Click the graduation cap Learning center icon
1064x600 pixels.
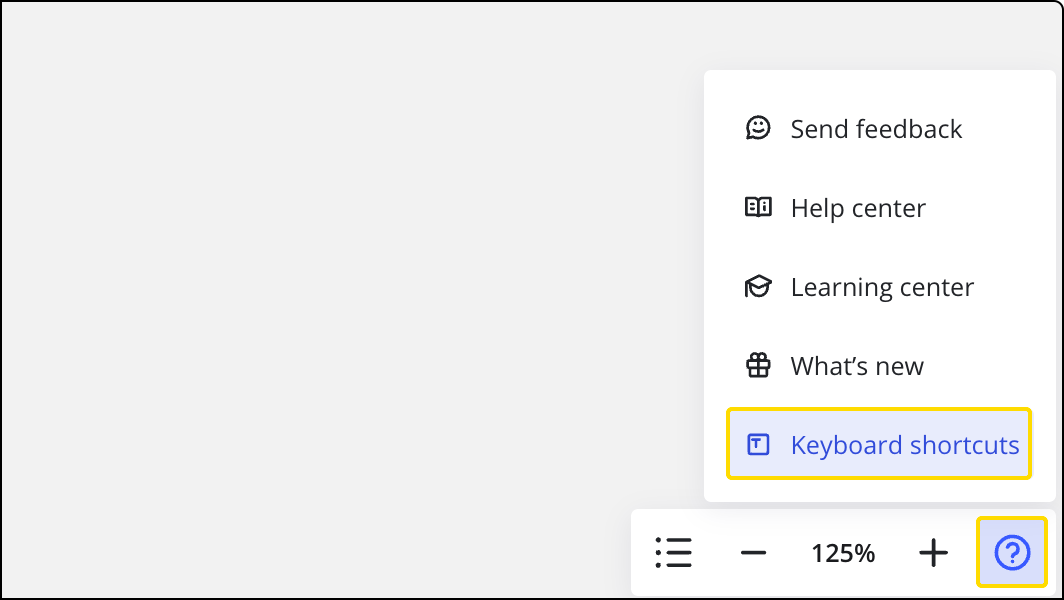pos(759,287)
